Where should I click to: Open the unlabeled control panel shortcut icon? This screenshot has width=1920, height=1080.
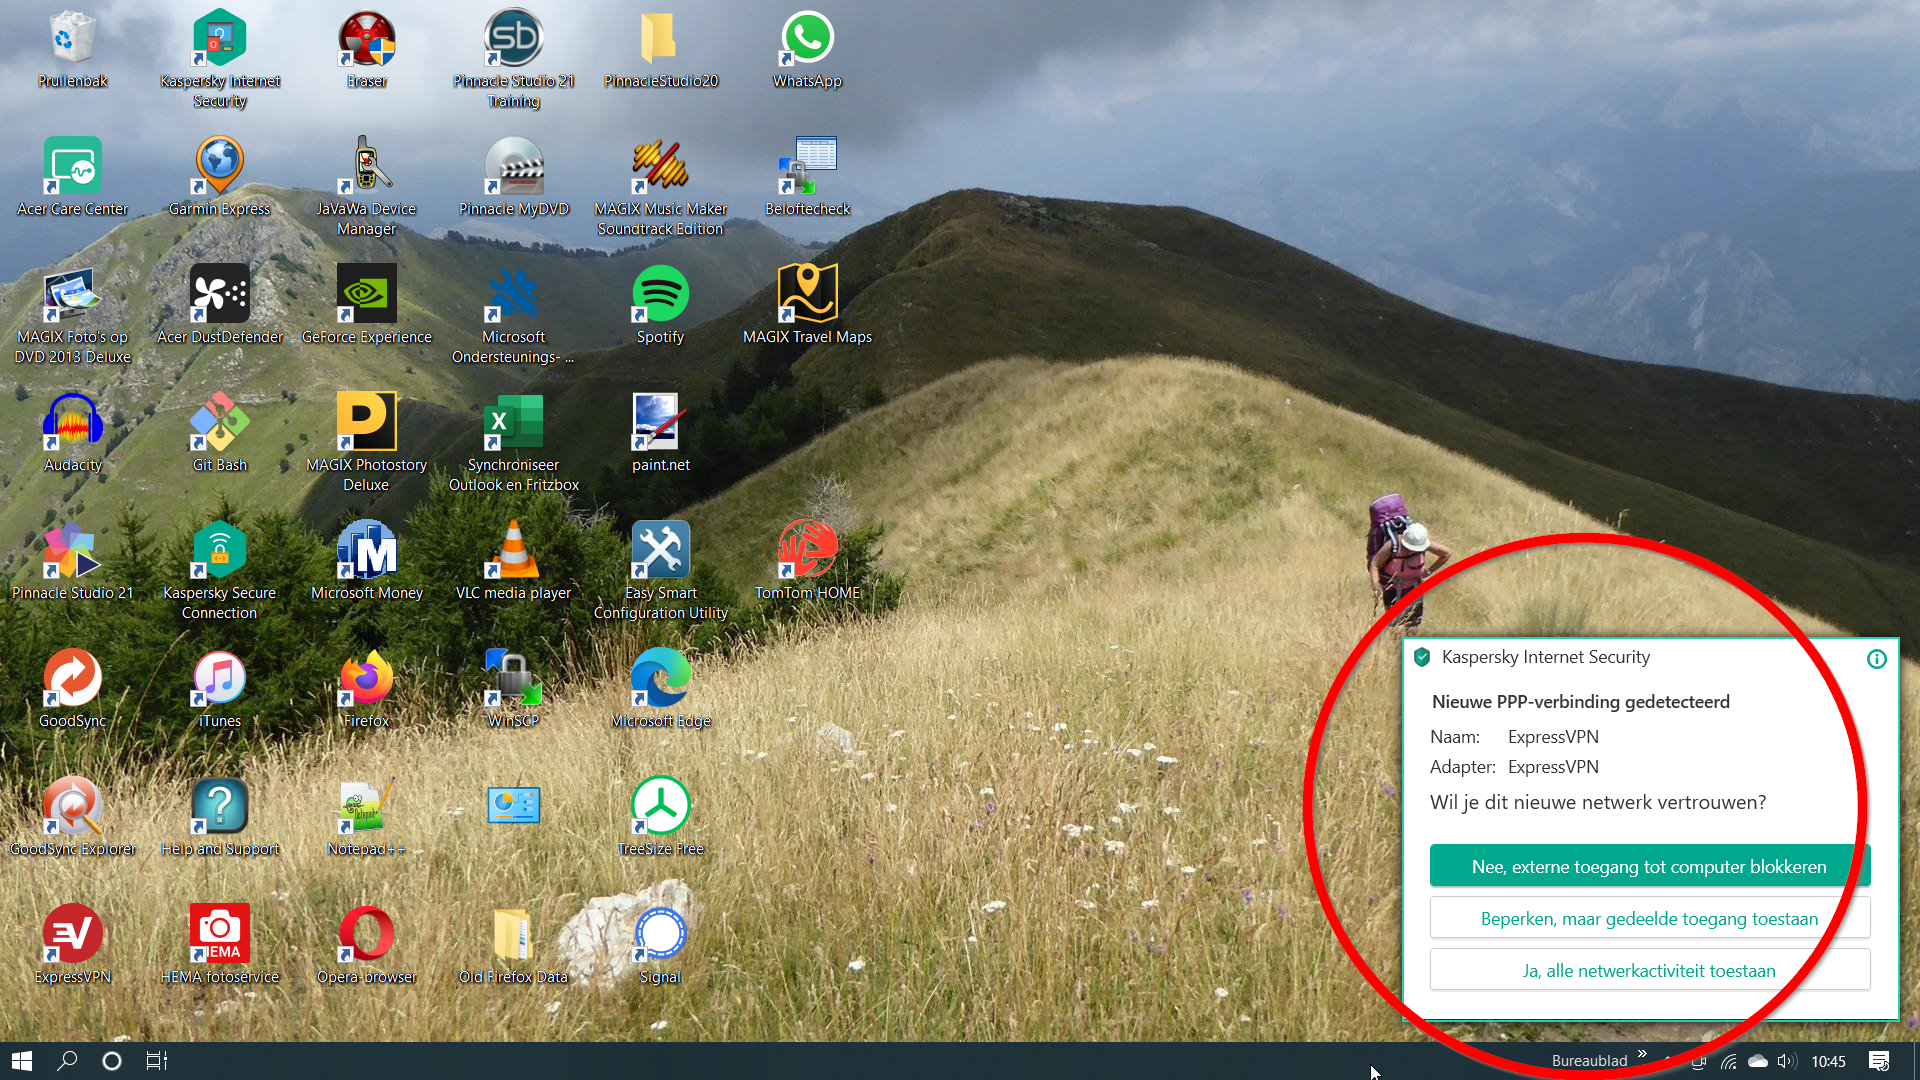click(514, 806)
